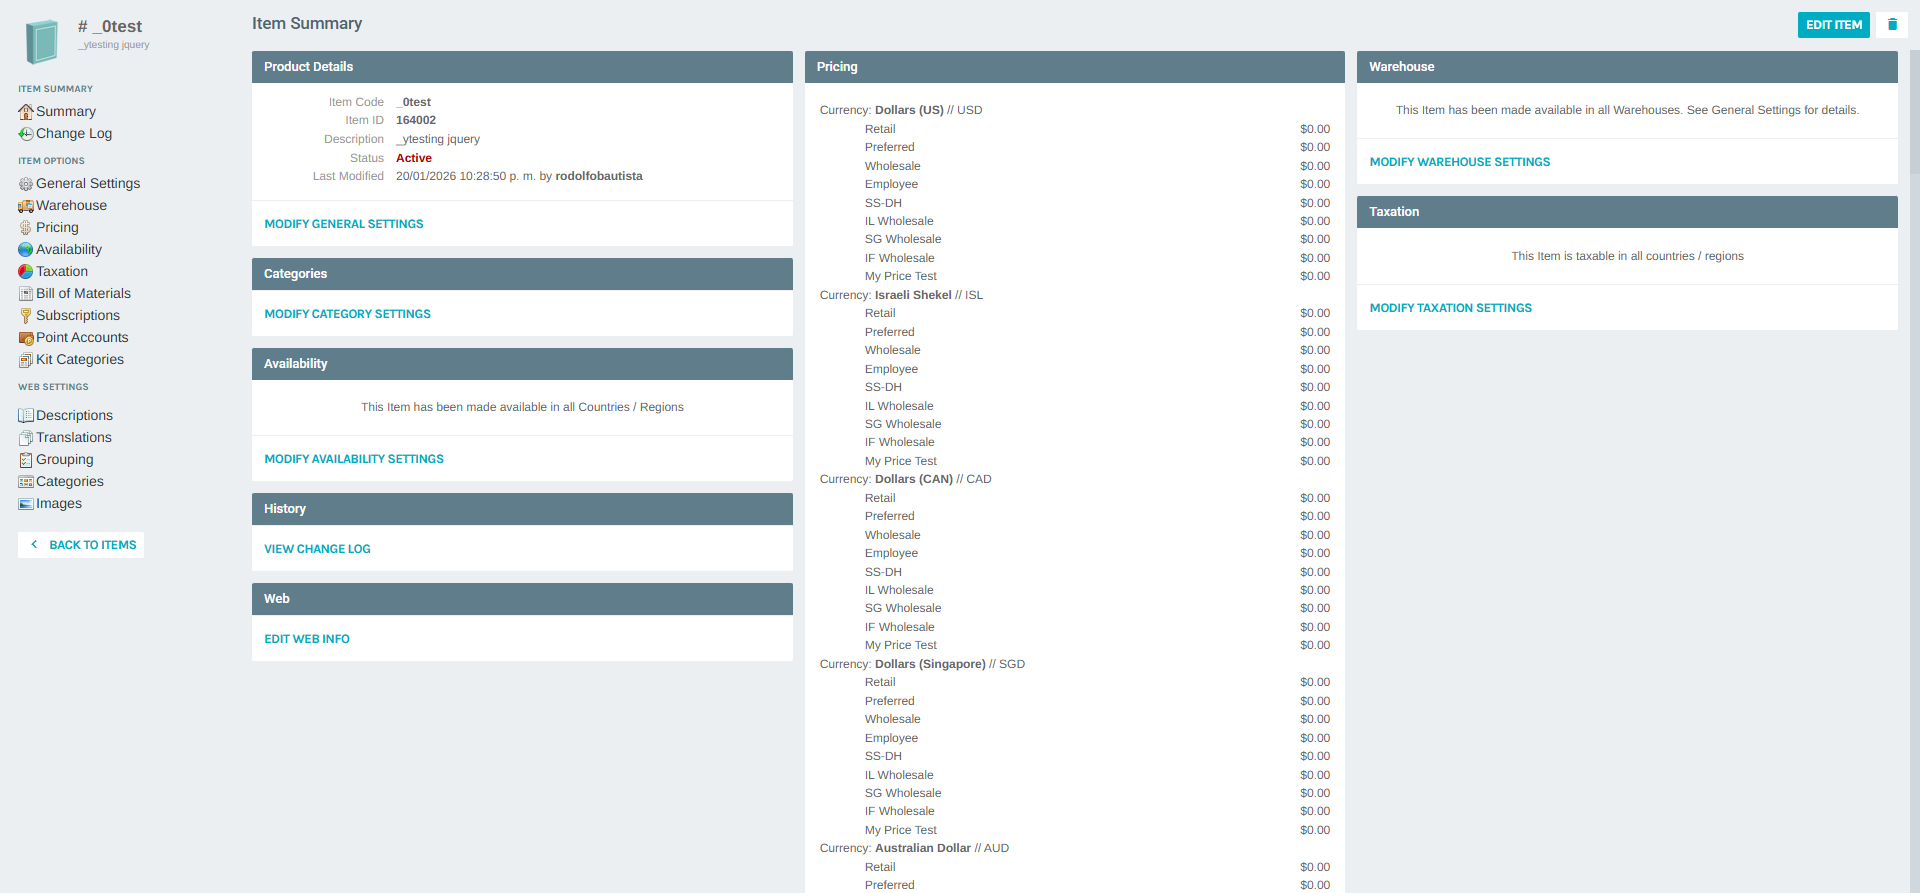
Task: Select Pricing in the sidebar
Action: [x=57, y=228]
